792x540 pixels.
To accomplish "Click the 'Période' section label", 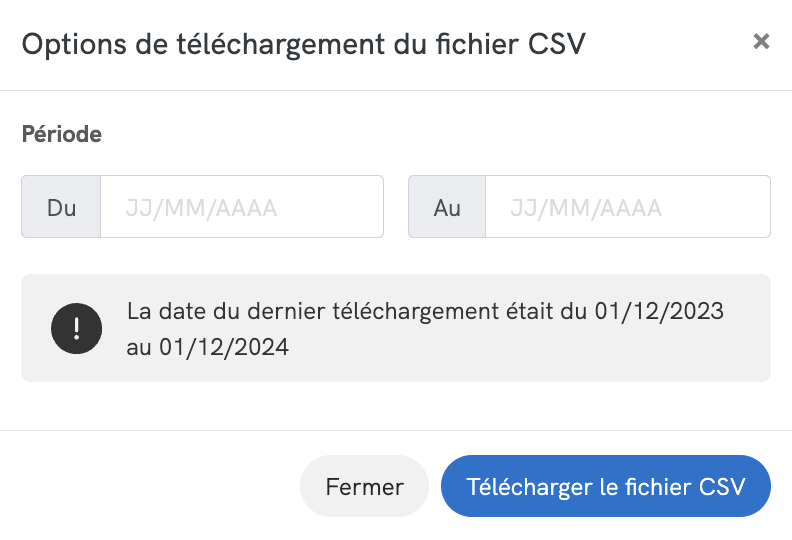I will tap(61, 134).
